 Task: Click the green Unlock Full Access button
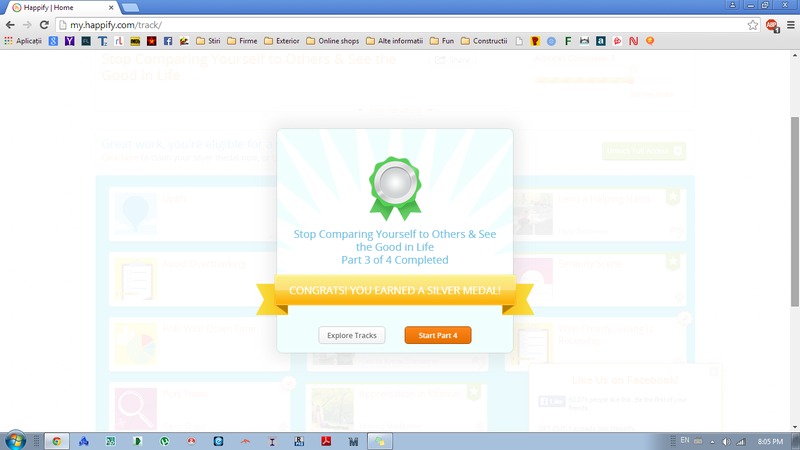click(644, 151)
